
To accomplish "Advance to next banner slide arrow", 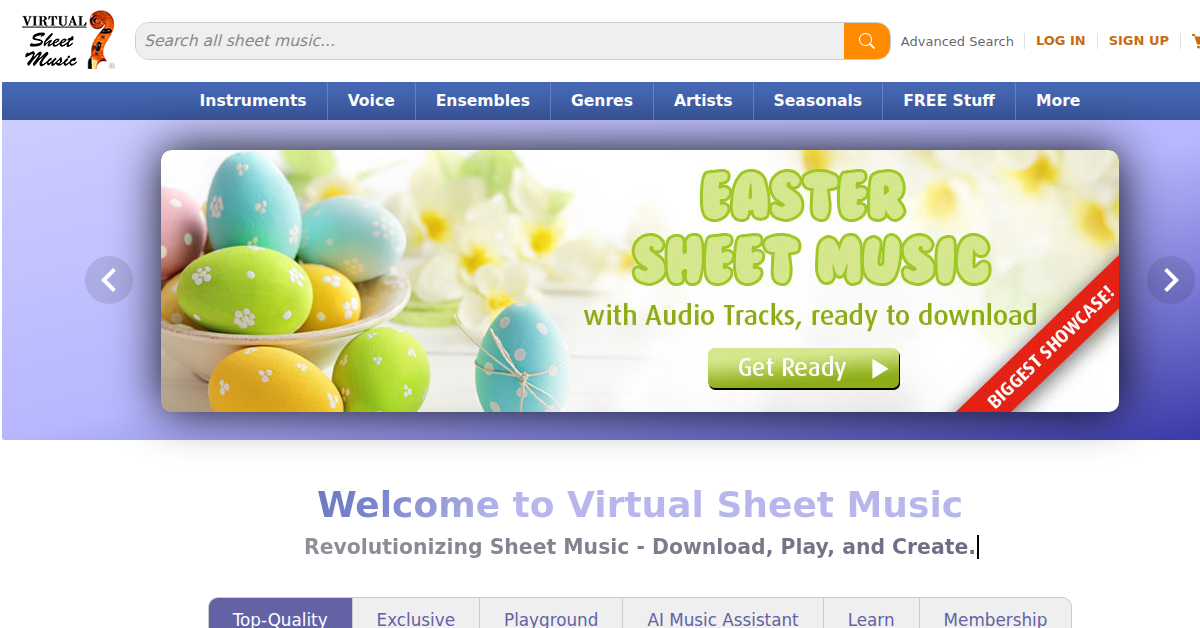I will pos(1170,280).
